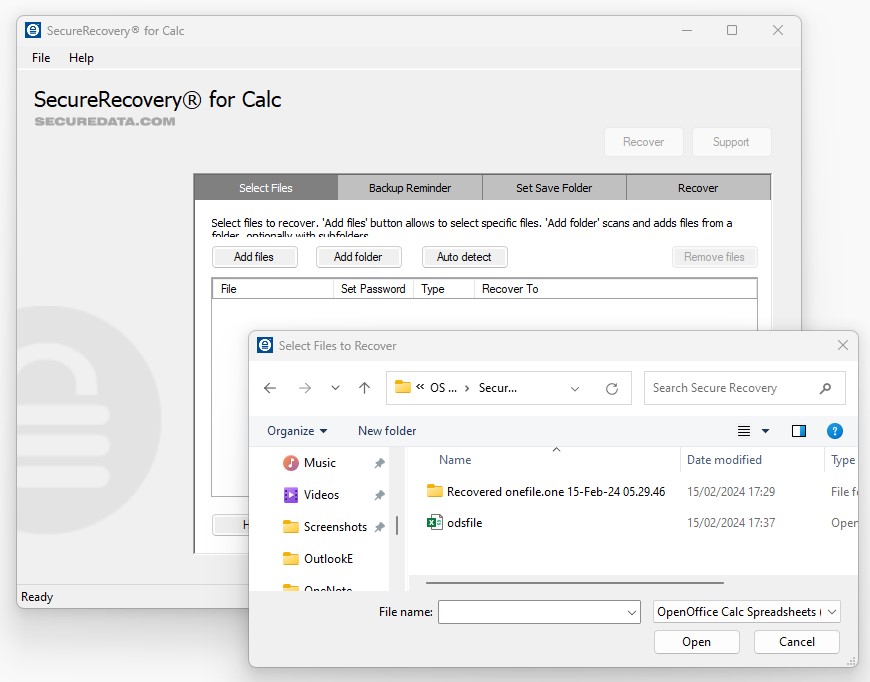This screenshot has height=682, width=870.
Task: Open the File menu
Action: coord(41,58)
